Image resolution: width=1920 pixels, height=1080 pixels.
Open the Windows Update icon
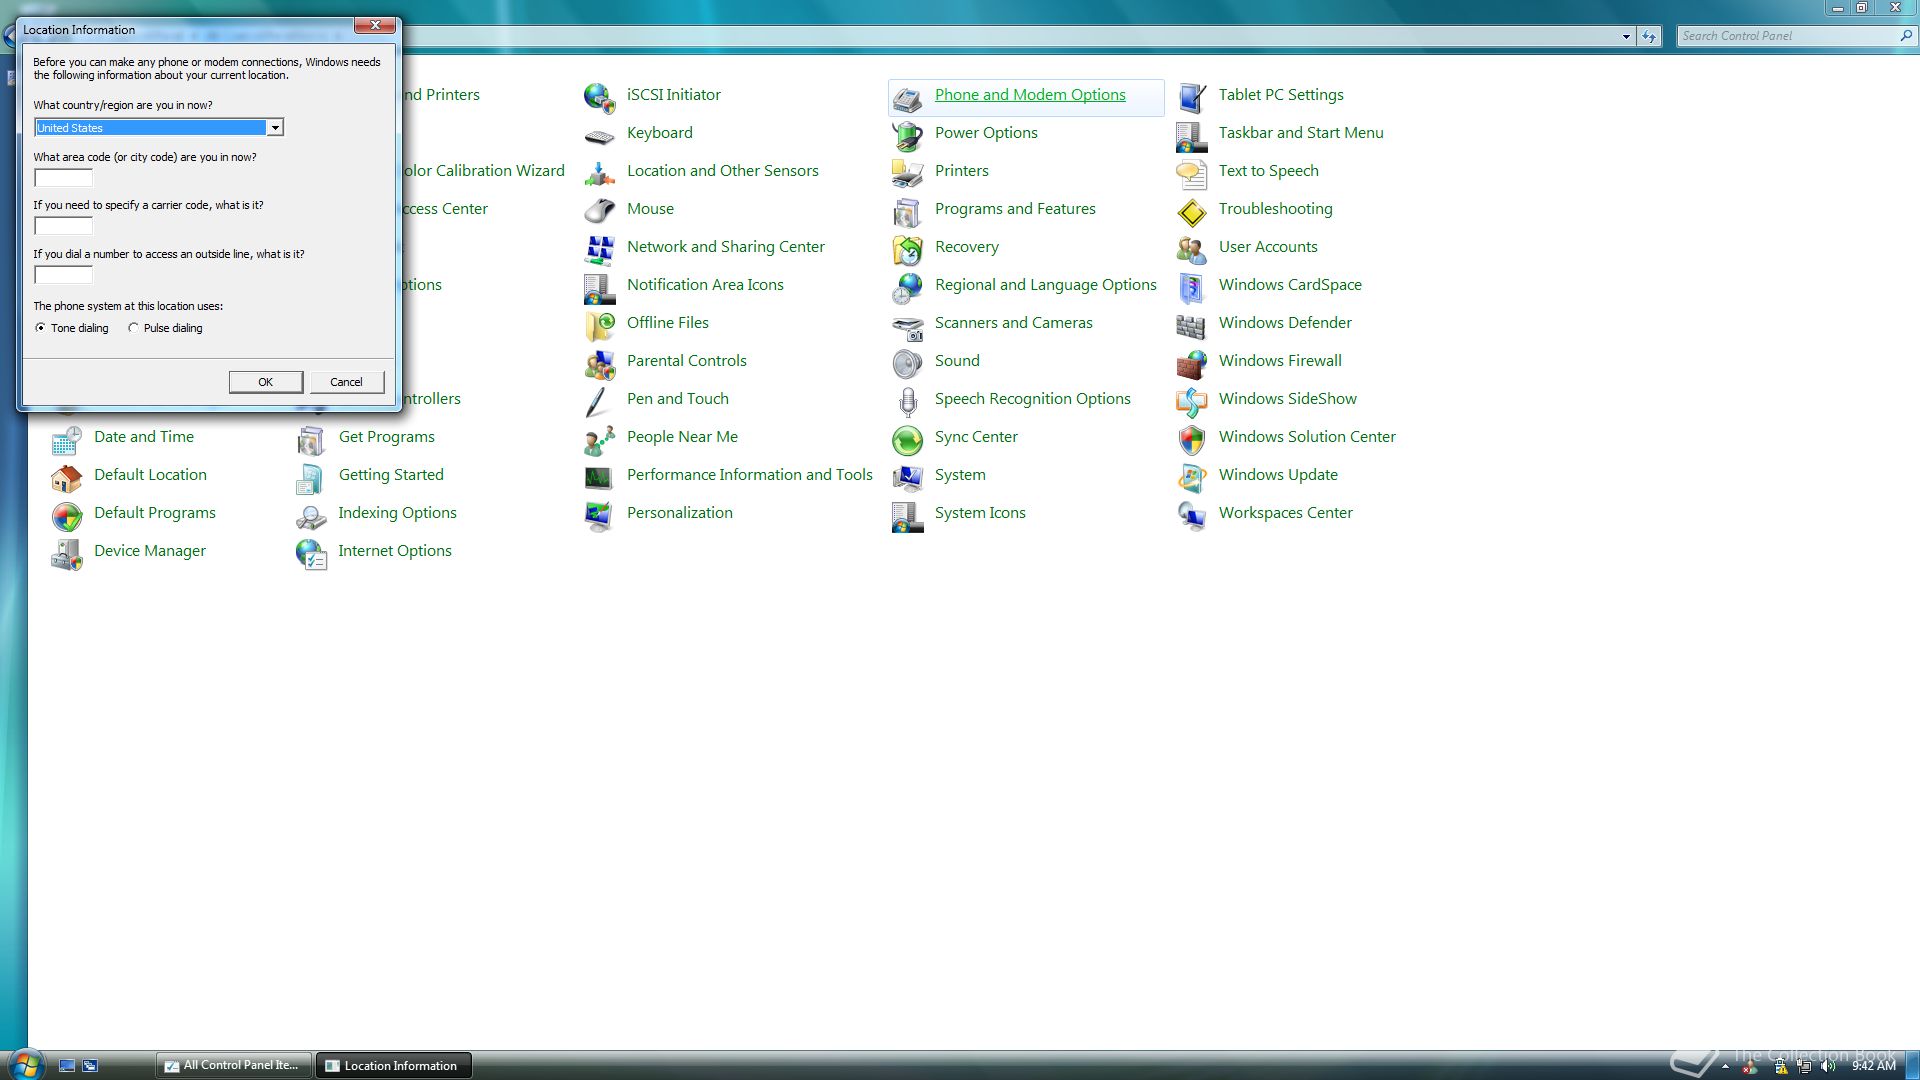[x=1191, y=477]
